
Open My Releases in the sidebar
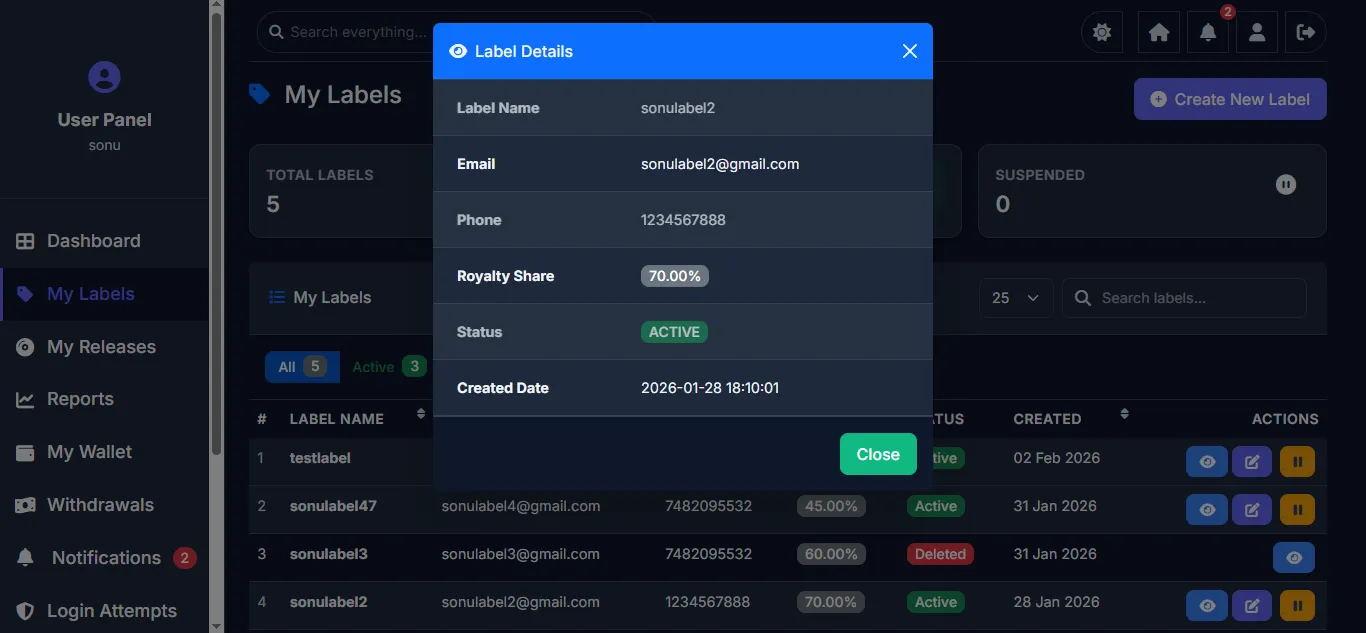pos(104,347)
